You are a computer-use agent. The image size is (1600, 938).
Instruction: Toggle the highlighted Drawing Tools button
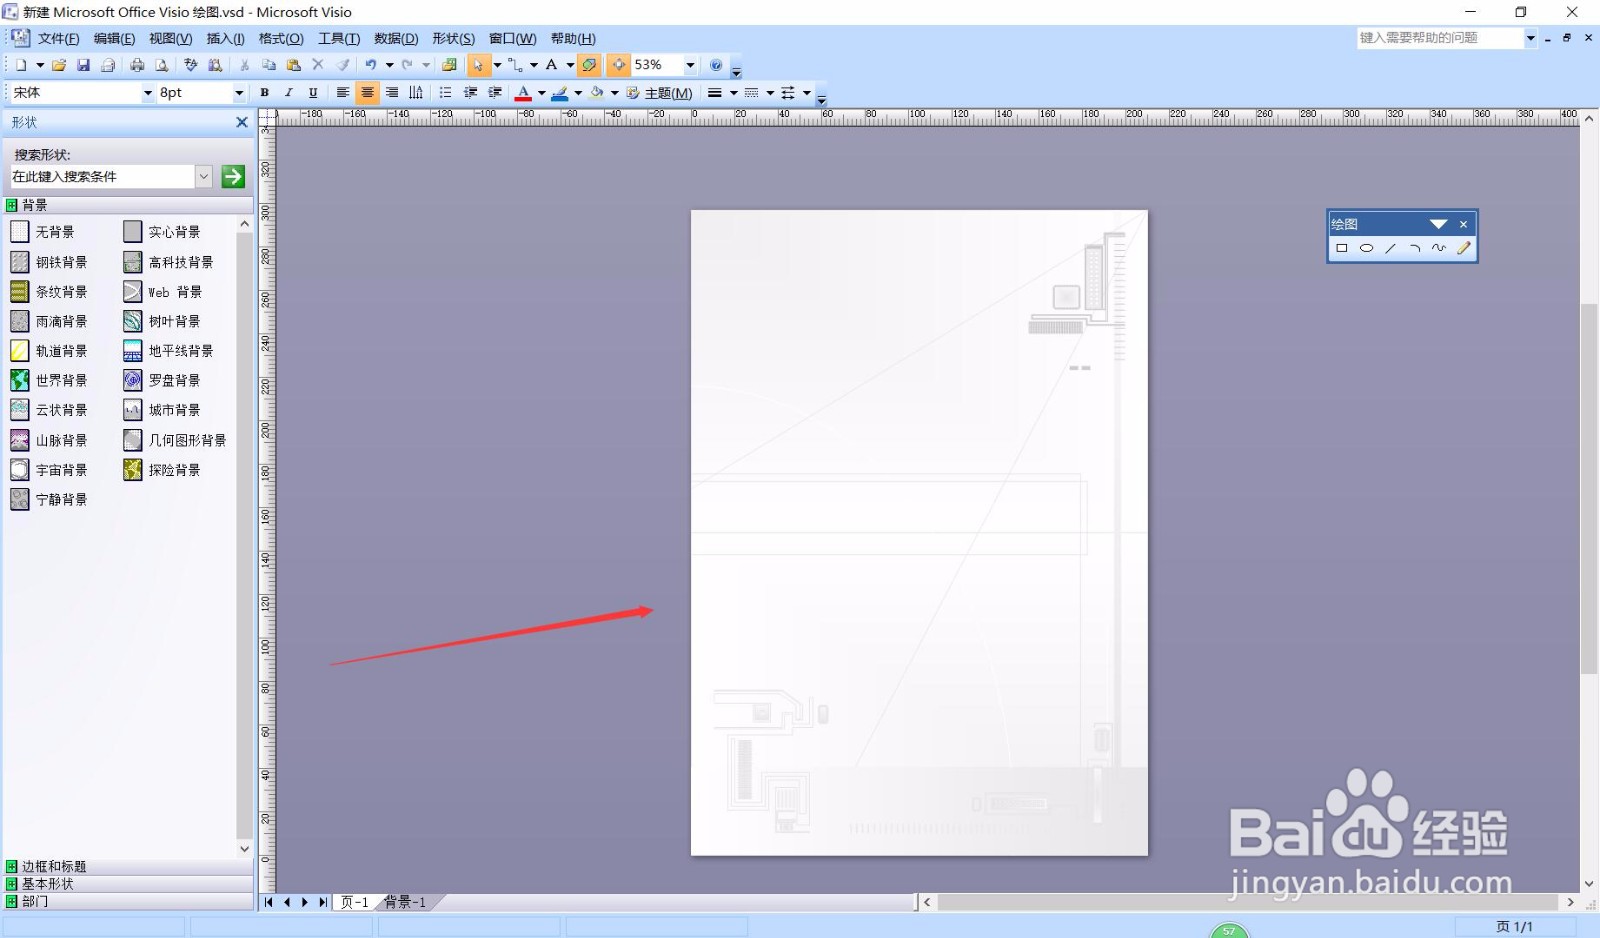(x=589, y=65)
